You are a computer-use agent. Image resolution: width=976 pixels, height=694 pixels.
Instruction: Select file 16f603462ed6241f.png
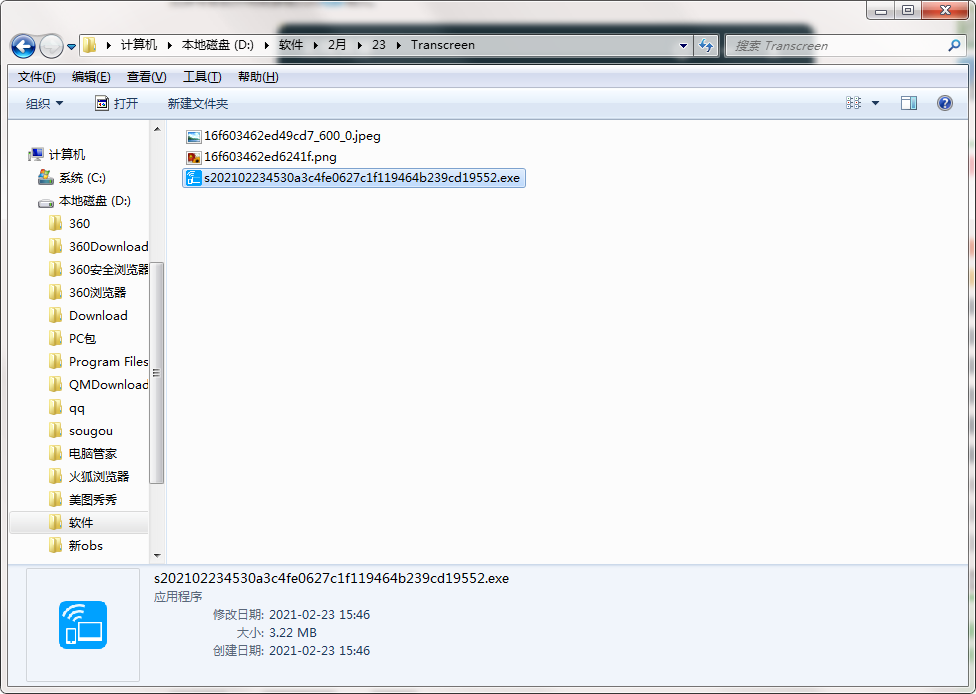click(x=270, y=157)
